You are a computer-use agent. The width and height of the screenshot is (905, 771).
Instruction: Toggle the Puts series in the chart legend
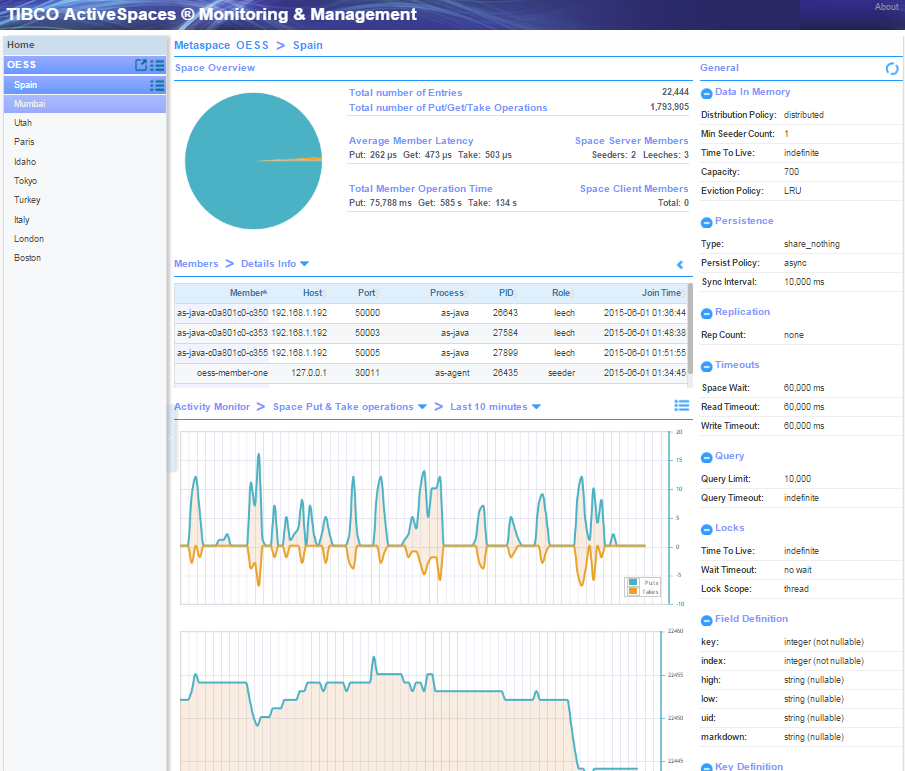click(x=652, y=582)
